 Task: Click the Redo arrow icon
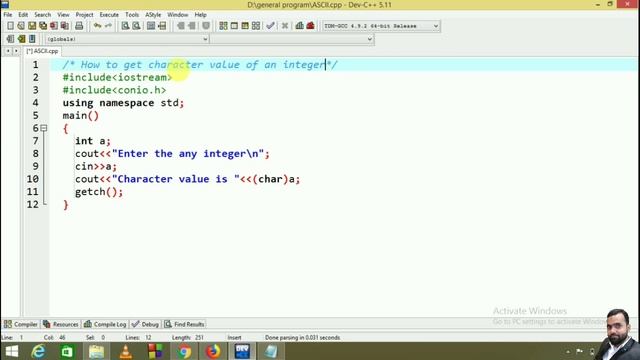[x=108, y=26]
